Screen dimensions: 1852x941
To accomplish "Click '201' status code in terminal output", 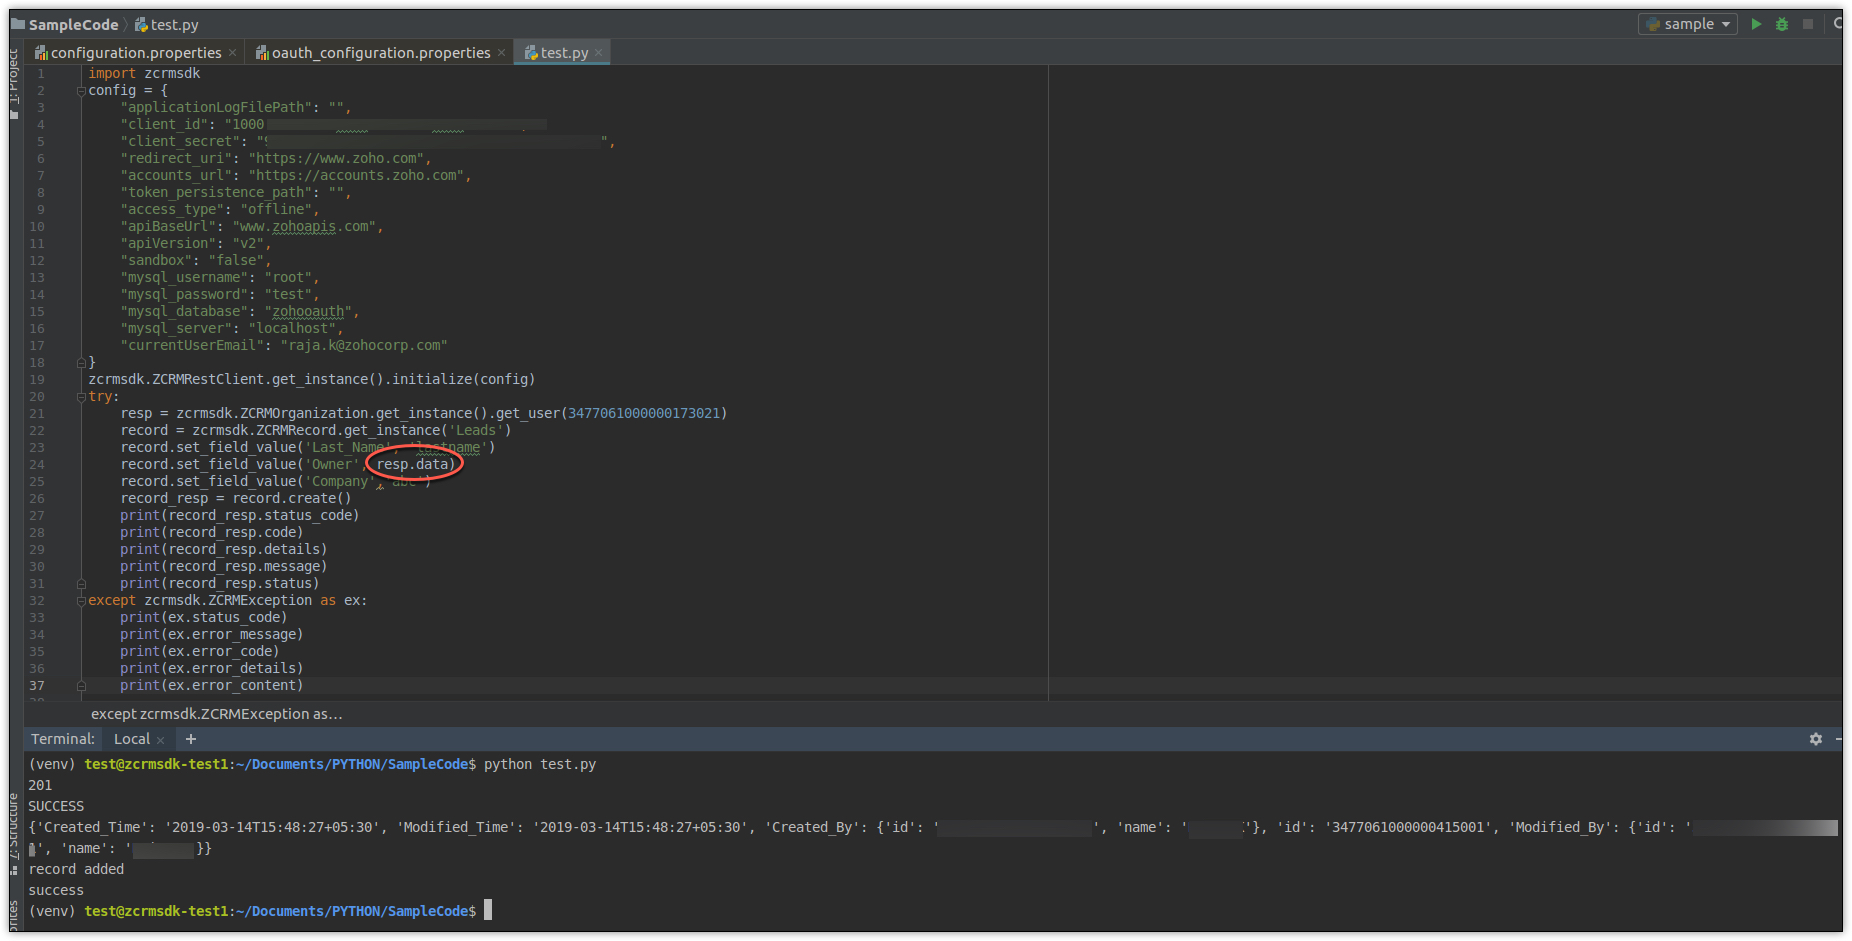I will click(x=40, y=786).
